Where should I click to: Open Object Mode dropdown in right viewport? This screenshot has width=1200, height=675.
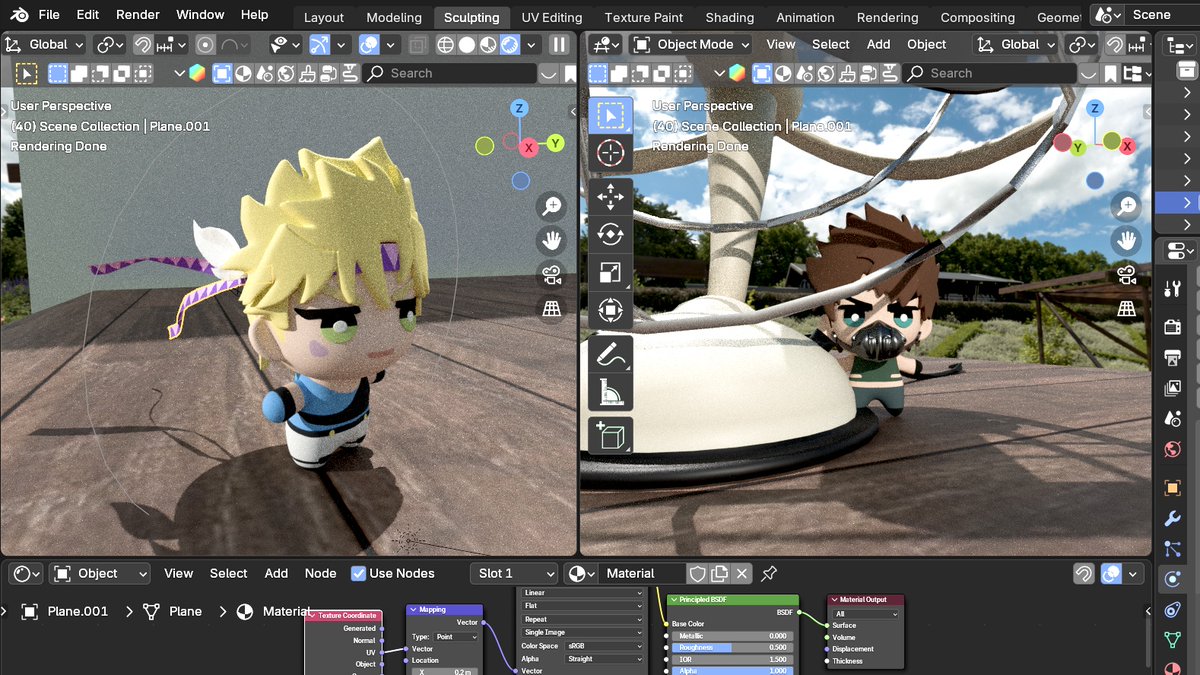691,44
